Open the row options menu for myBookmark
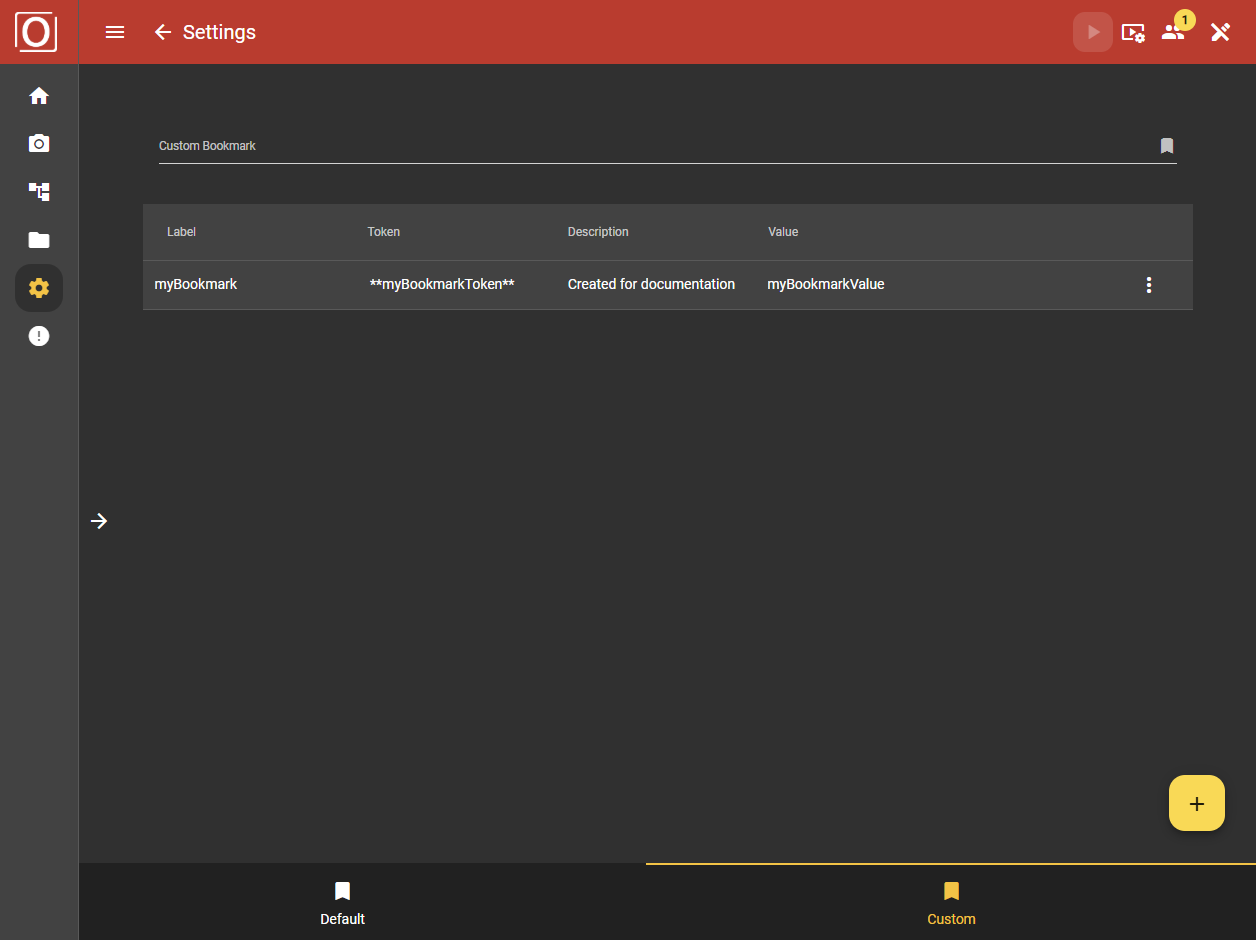 click(x=1148, y=284)
